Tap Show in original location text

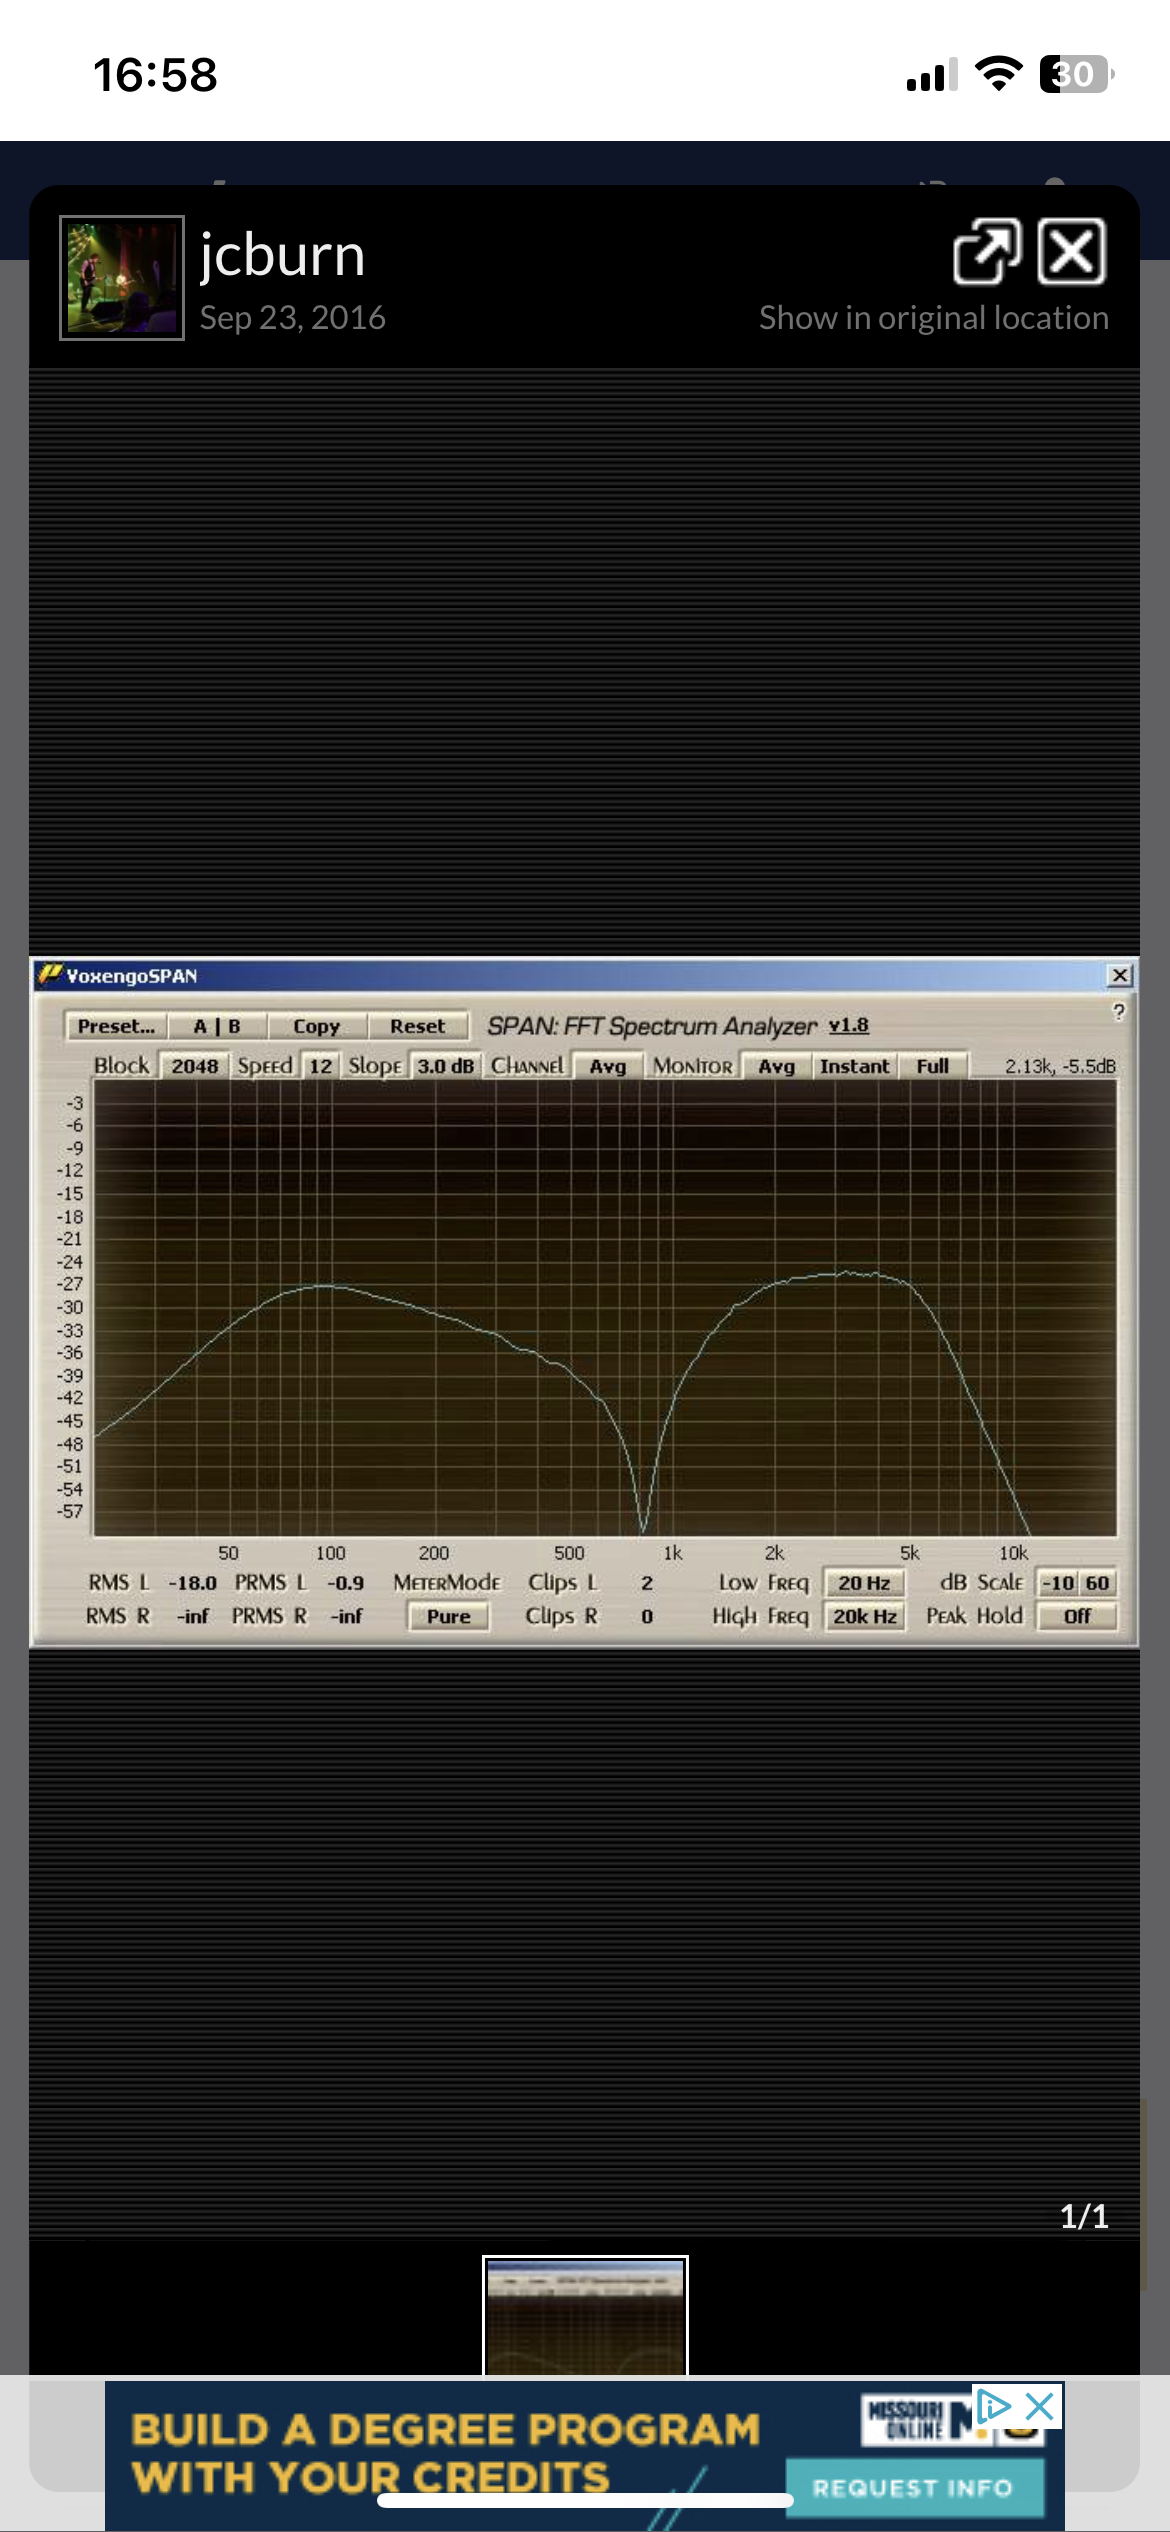[x=933, y=318]
